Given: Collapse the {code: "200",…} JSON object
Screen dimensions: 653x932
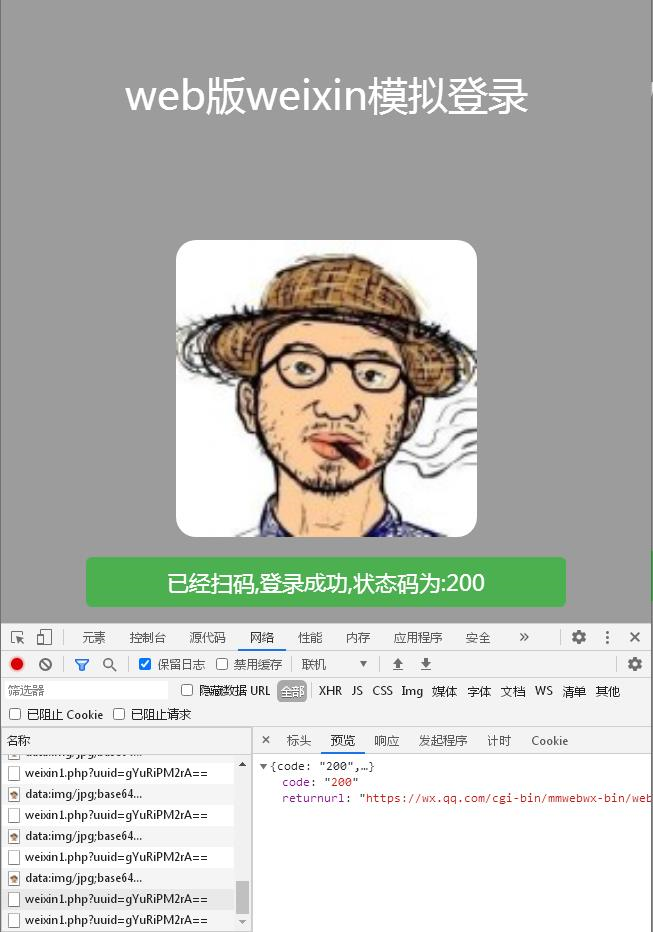Looking at the screenshot, I should [263, 766].
